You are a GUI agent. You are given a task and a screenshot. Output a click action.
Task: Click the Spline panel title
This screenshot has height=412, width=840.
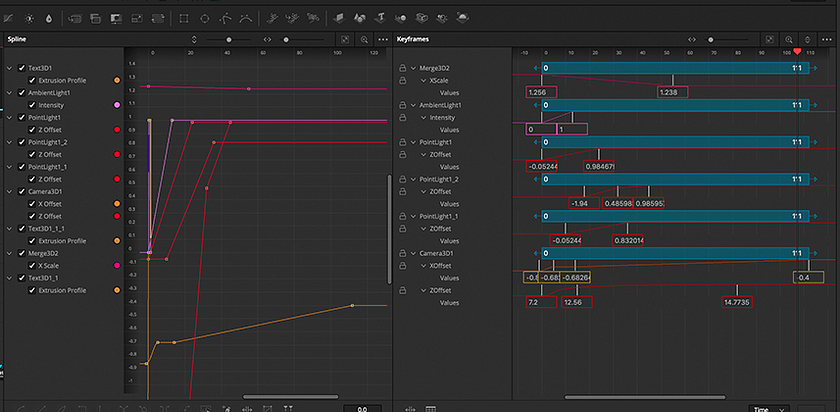click(x=17, y=39)
